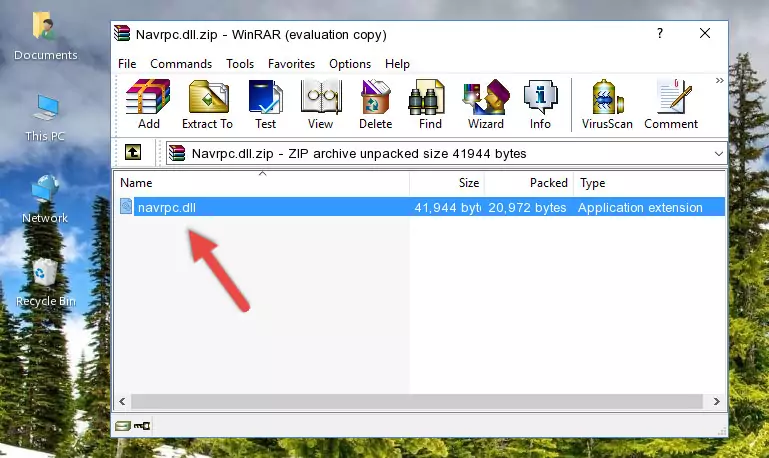Select the Documents desktop icon
The height and width of the screenshot is (458, 769).
point(45,37)
